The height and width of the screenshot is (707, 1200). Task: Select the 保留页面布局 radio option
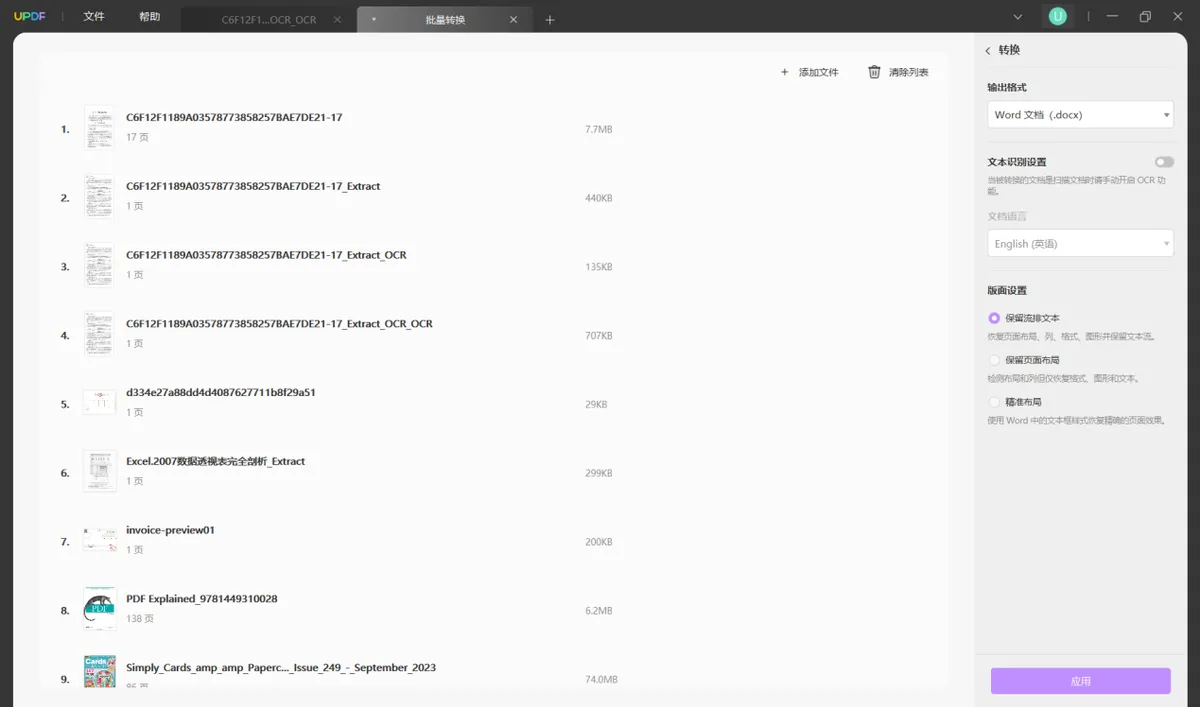(994, 360)
